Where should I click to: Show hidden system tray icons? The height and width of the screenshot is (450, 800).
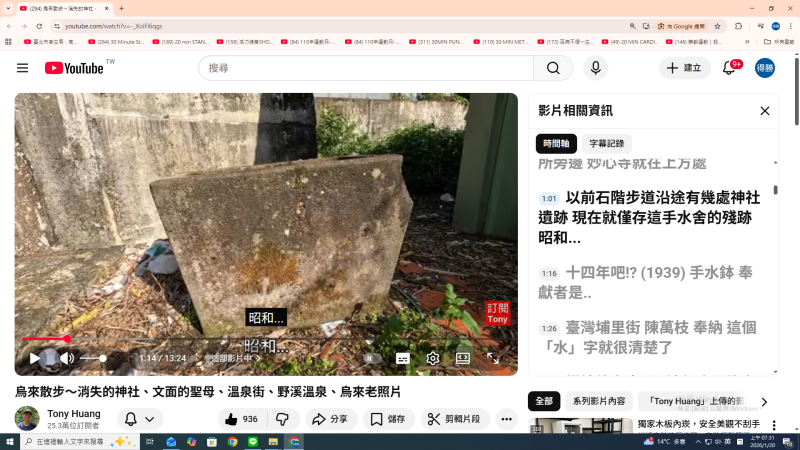click(x=698, y=442)
